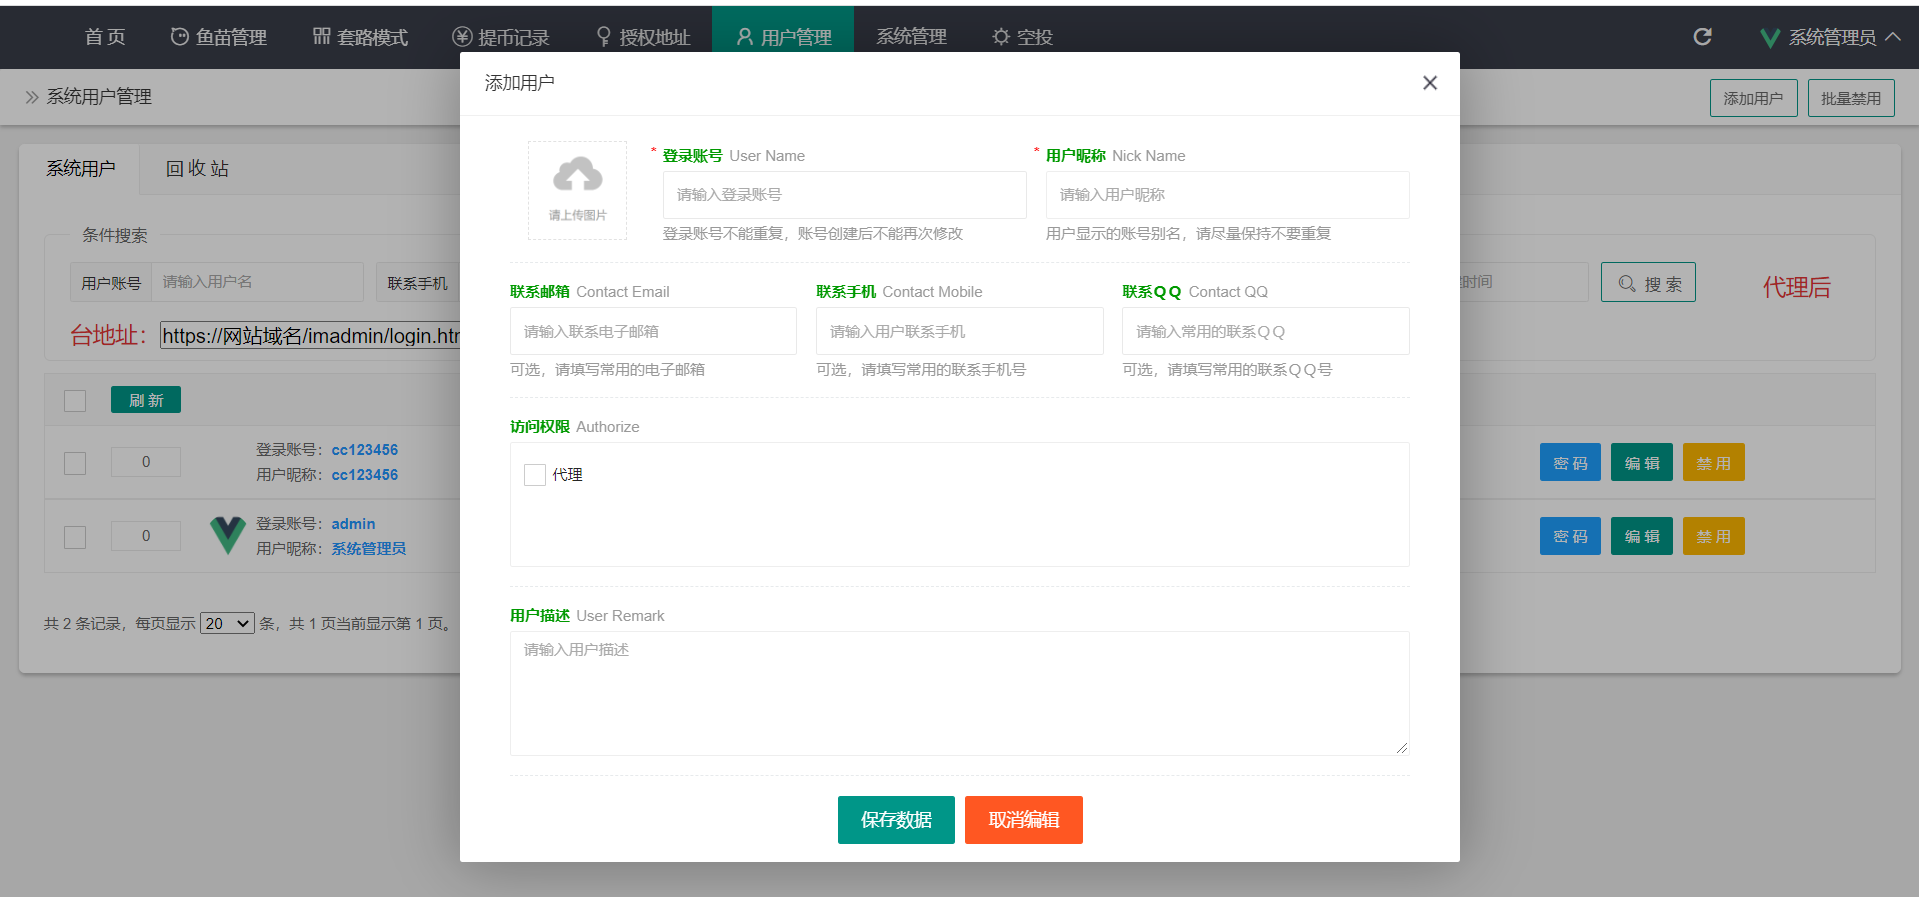Click the refresh icon in top bar

tap(1702, 37)
